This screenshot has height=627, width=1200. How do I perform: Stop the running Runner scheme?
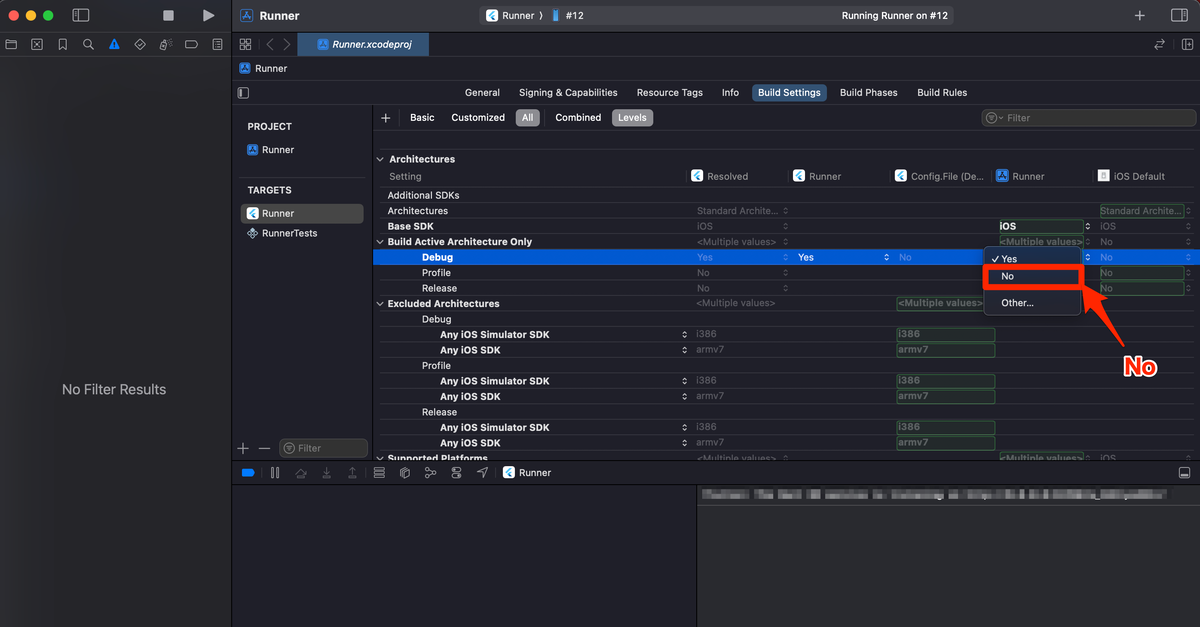coord(168,16)
